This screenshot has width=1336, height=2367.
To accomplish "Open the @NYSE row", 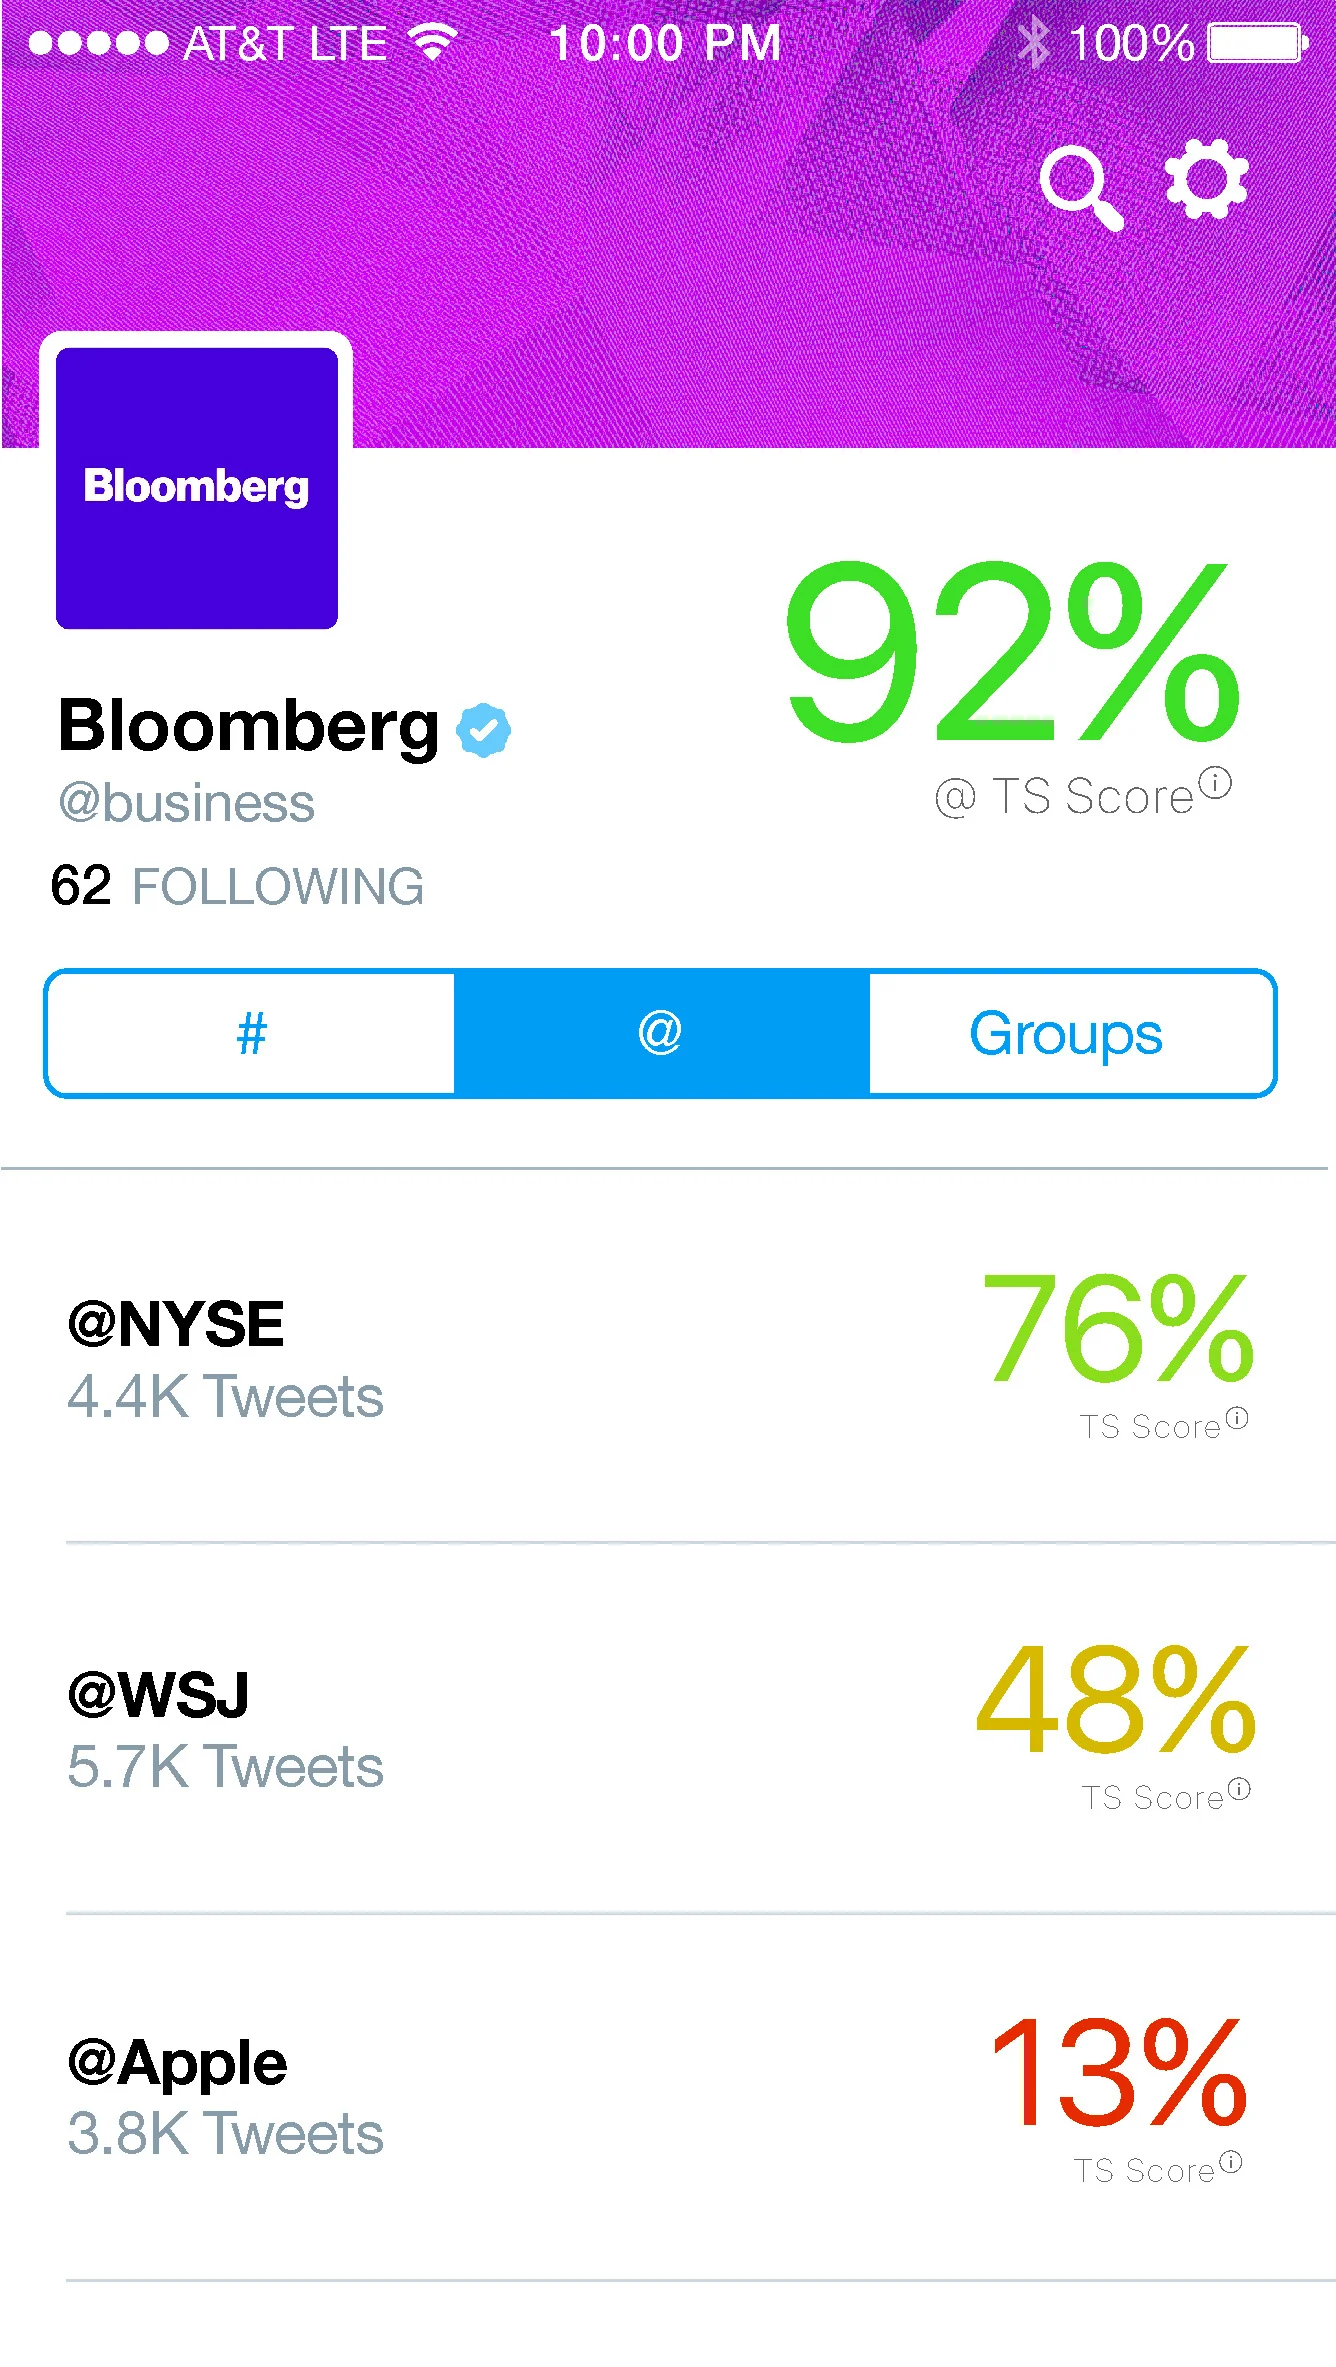I will 668,1356.
